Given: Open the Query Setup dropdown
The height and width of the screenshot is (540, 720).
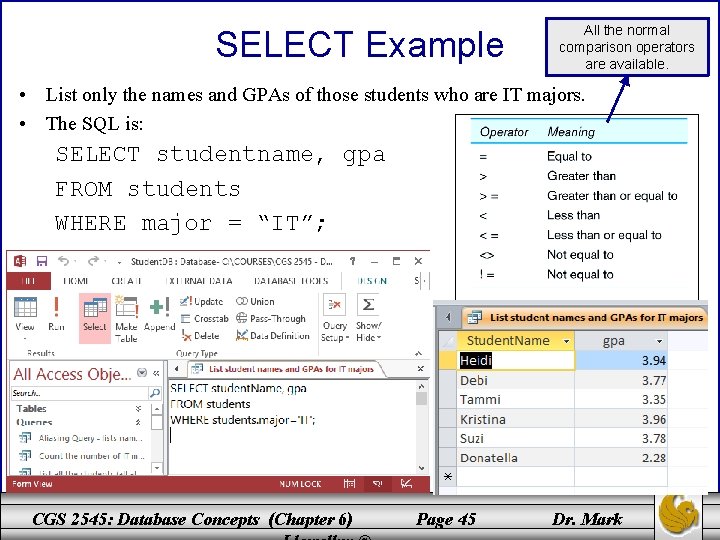Looking at the screenshot, I should click(x=335, y=318).
